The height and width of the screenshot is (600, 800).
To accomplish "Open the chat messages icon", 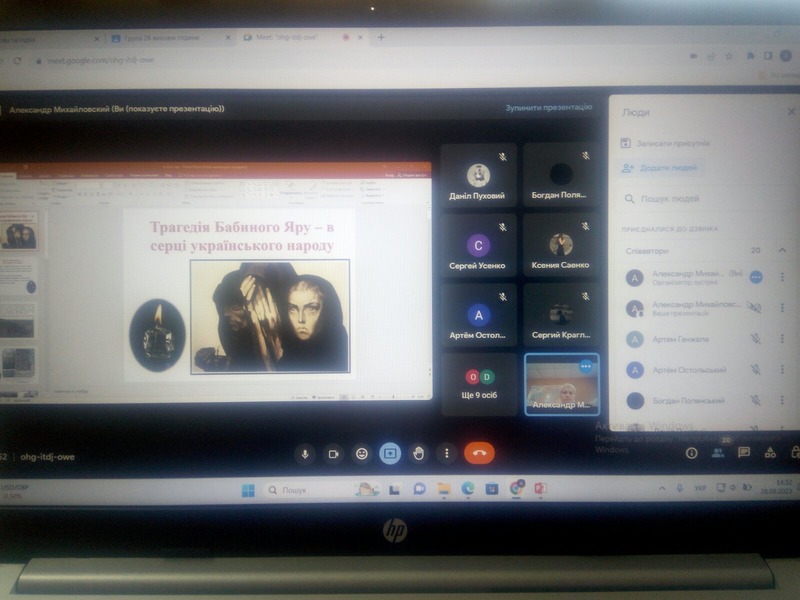I will pyautogui.click(x=744, y=452).
